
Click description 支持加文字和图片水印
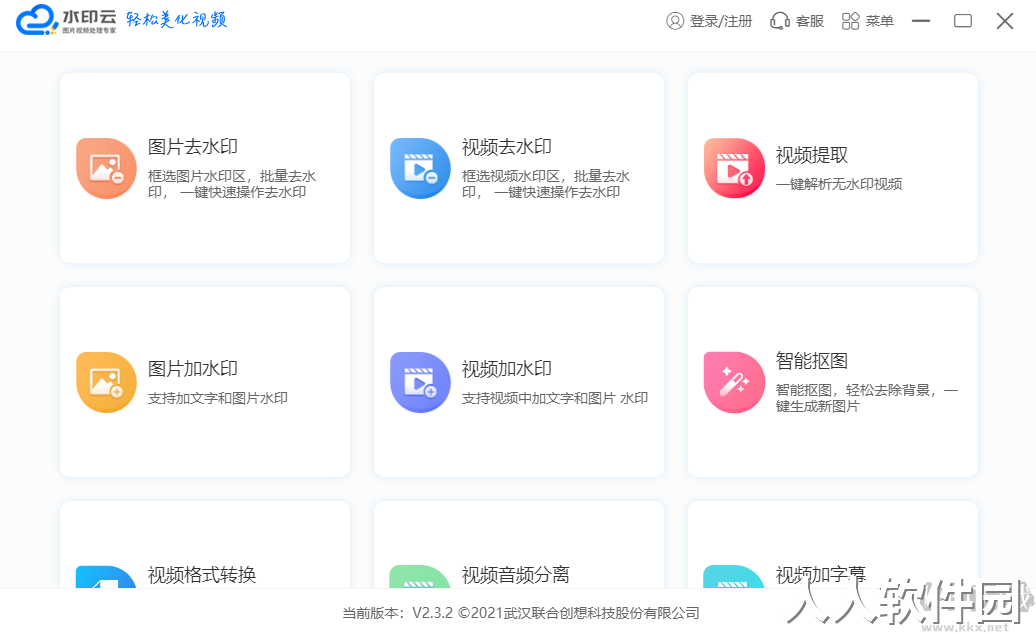click(217, 398)
